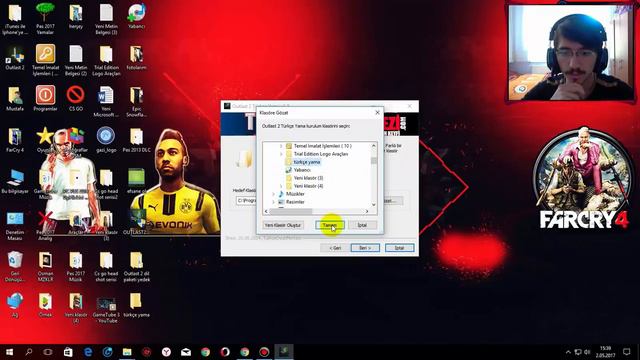Select the Epic Snowfla... folder icon
This screenshot has width=640, height=360.
point(136,101)
